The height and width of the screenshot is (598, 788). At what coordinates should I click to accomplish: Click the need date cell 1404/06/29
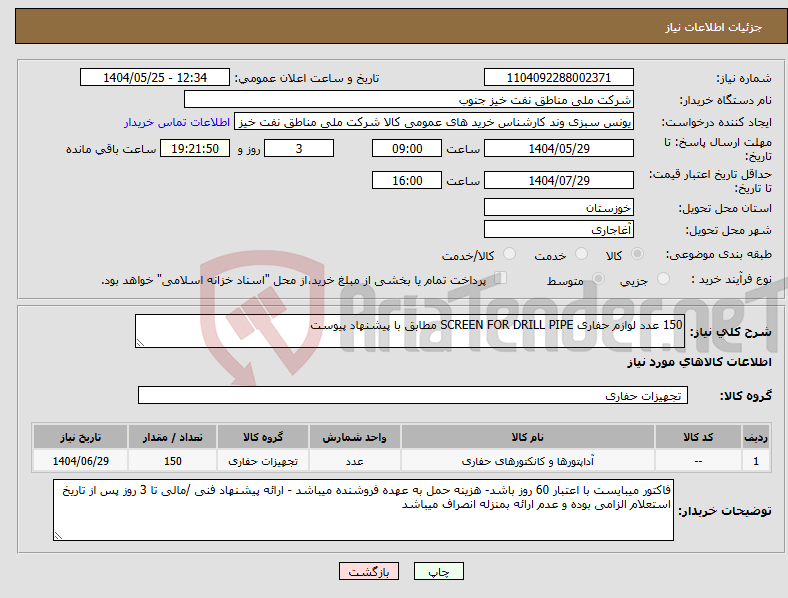click(x=80, y=461)
